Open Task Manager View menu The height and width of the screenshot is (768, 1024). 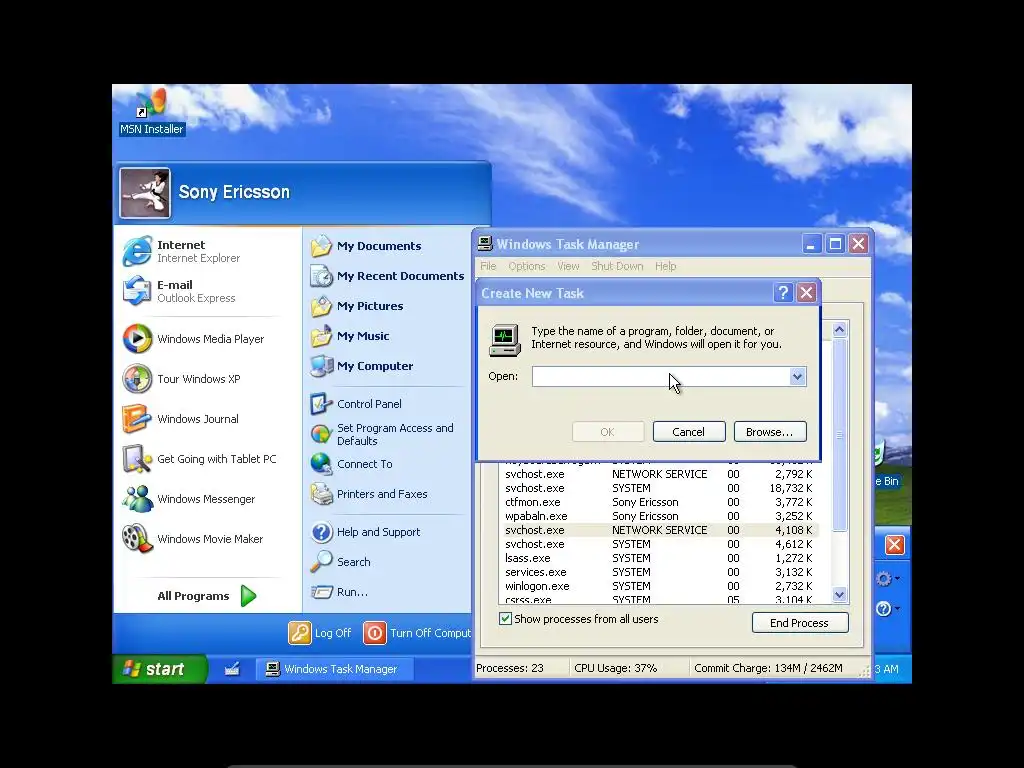point(568,266)
